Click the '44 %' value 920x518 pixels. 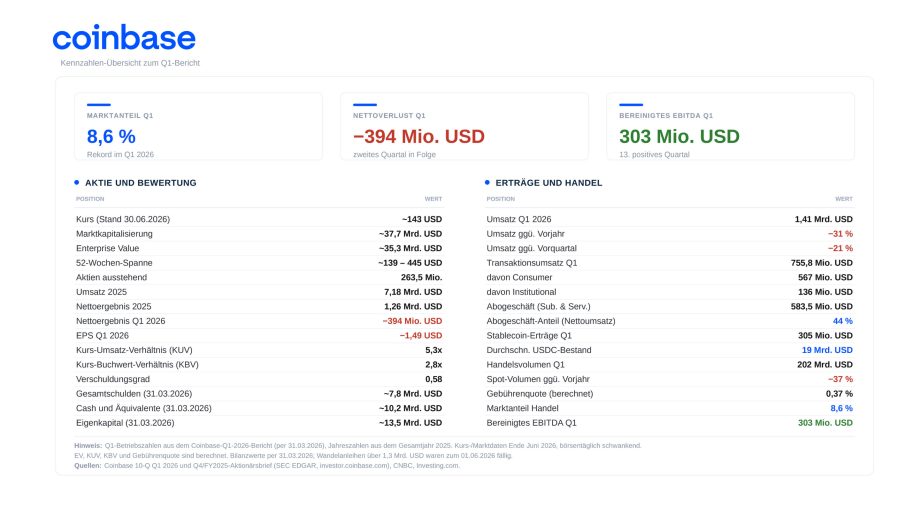[x=843, y=321]
